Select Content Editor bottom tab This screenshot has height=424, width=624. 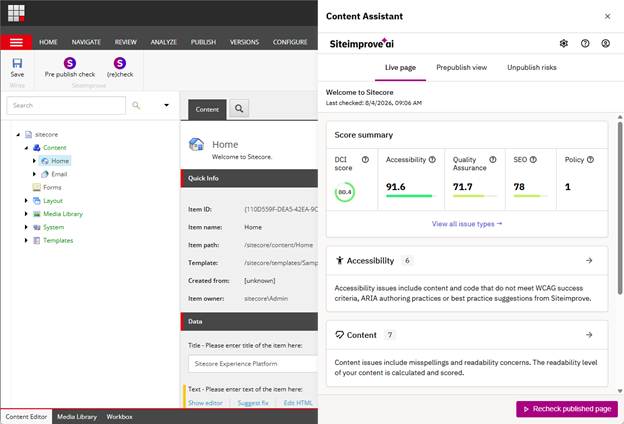(x=26, y=417)
